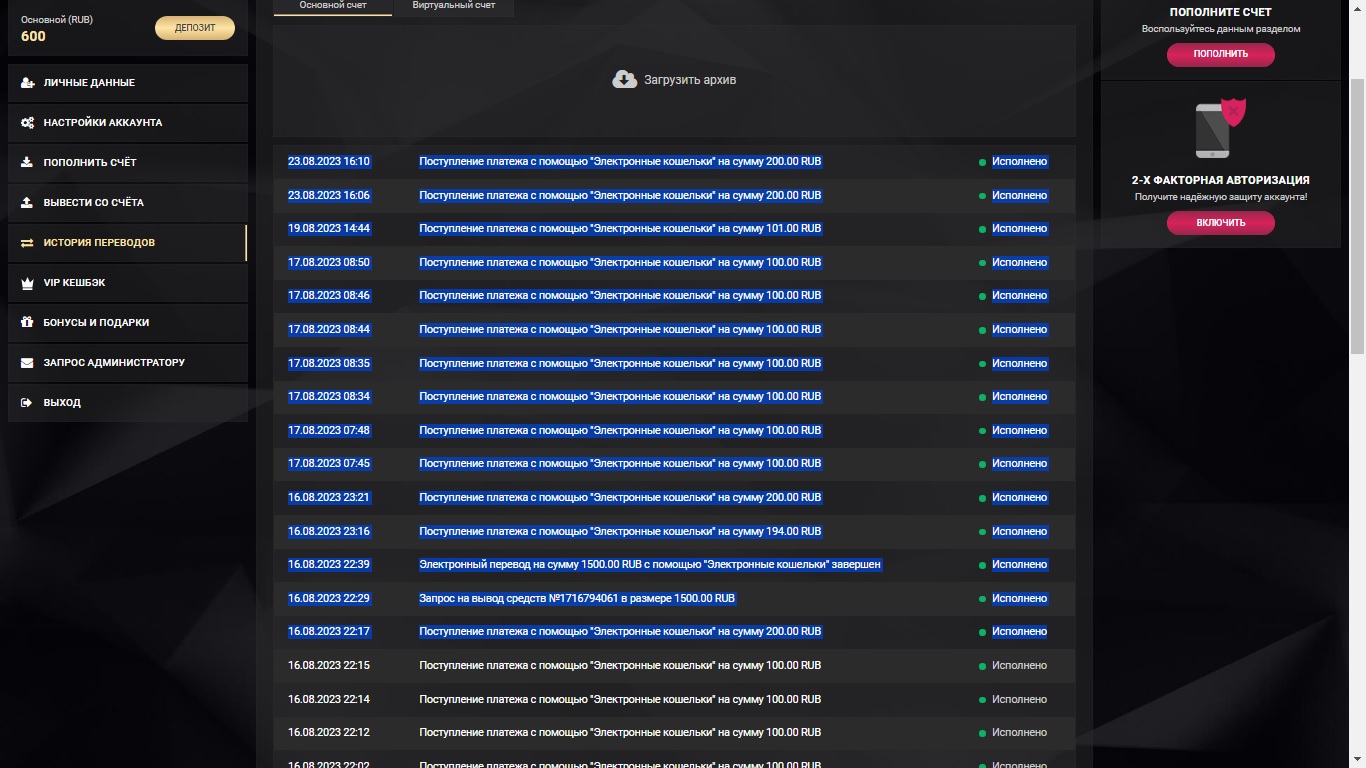Screen dimensions: 1366x768
Task: Log out via Выход
Action: pos(128,403)
